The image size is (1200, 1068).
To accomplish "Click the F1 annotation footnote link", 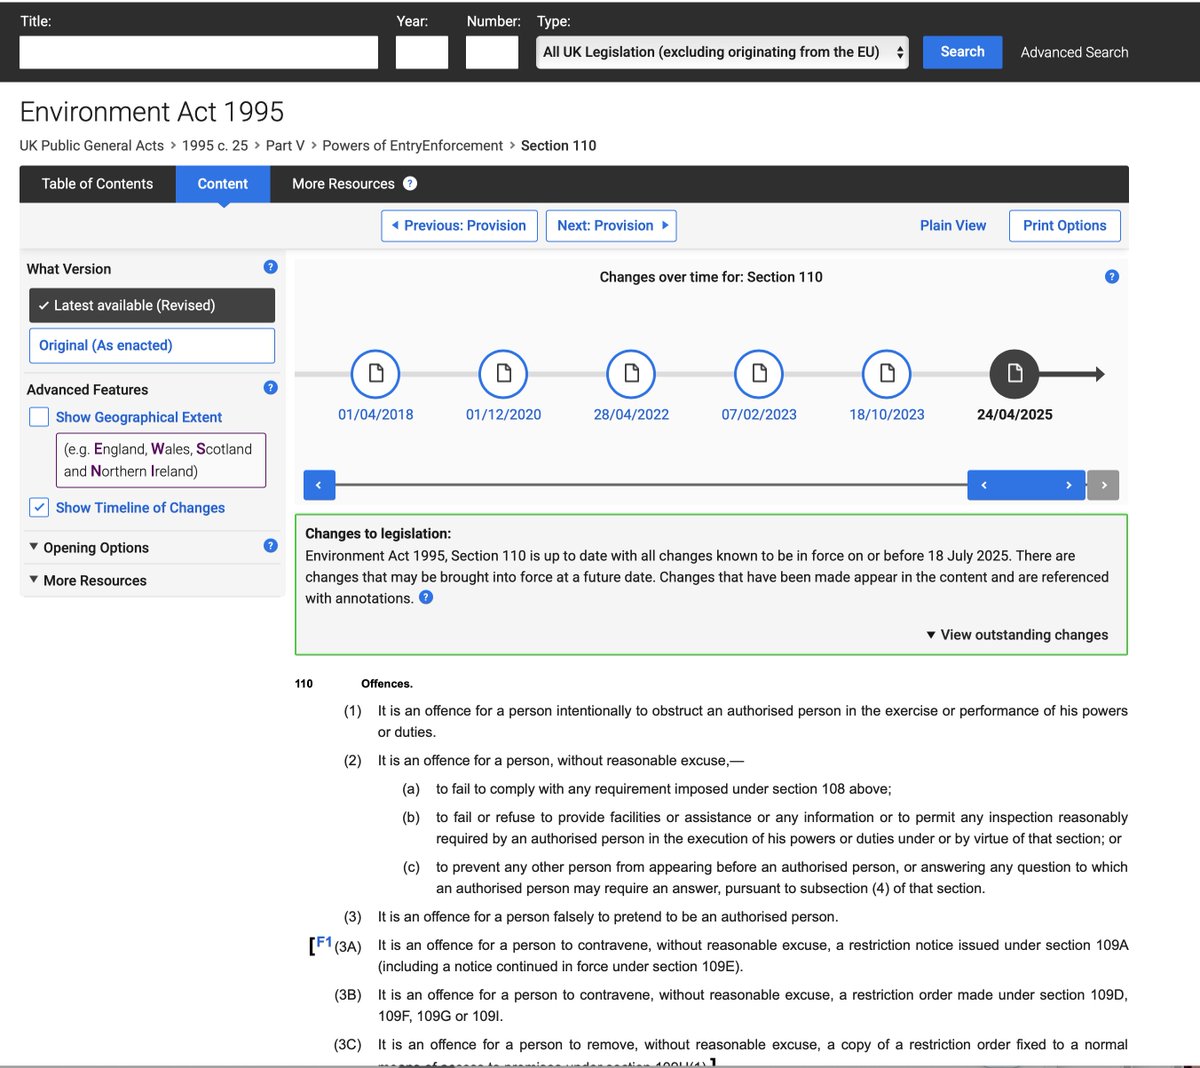I will (x=324, y=942).
